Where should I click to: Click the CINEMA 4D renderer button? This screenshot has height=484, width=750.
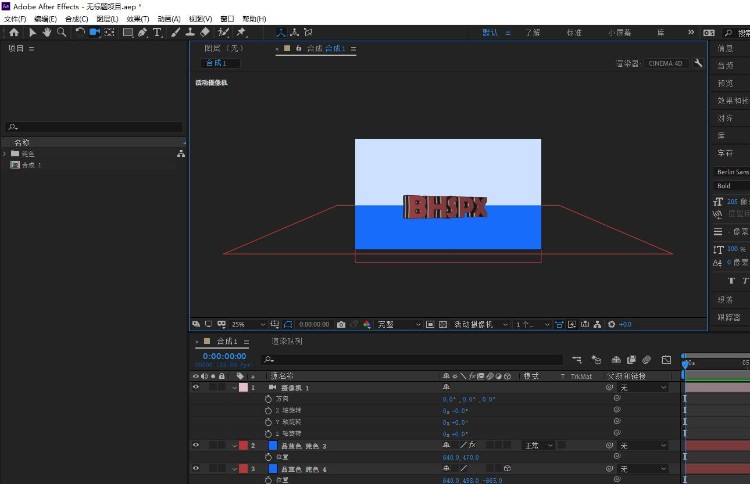coord(666,63)
